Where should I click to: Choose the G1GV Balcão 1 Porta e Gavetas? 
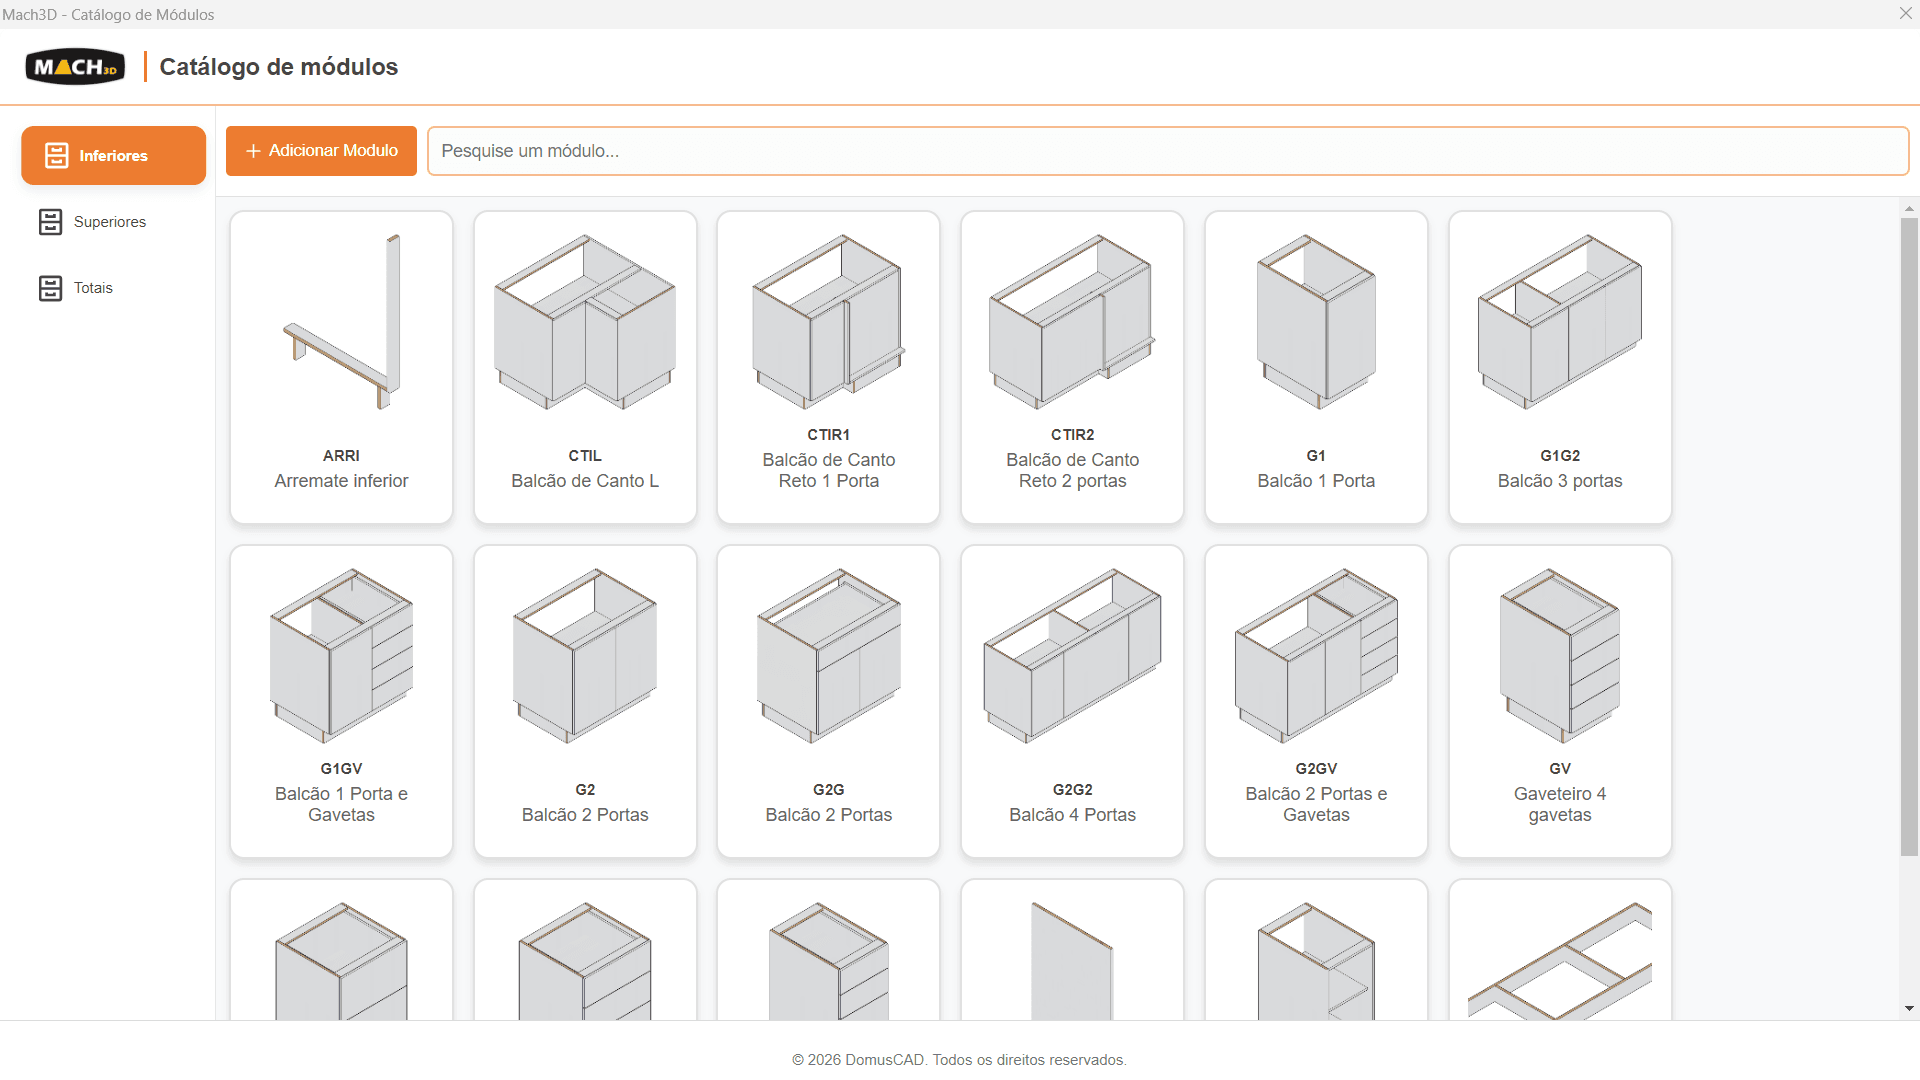coord(341,701)
